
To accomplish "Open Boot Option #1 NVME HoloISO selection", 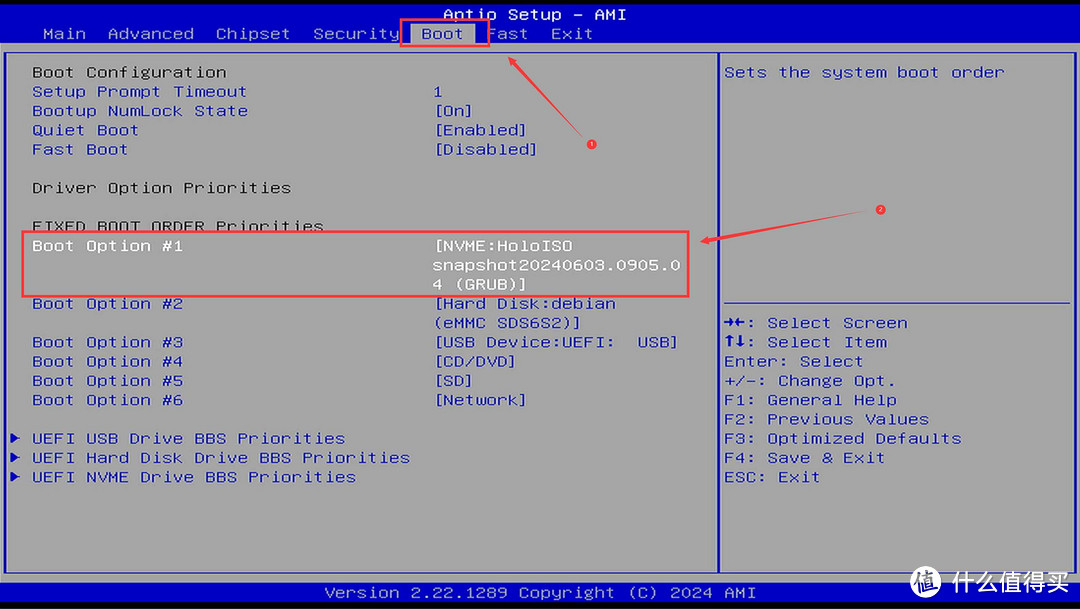I will click(x=555, y=265).
